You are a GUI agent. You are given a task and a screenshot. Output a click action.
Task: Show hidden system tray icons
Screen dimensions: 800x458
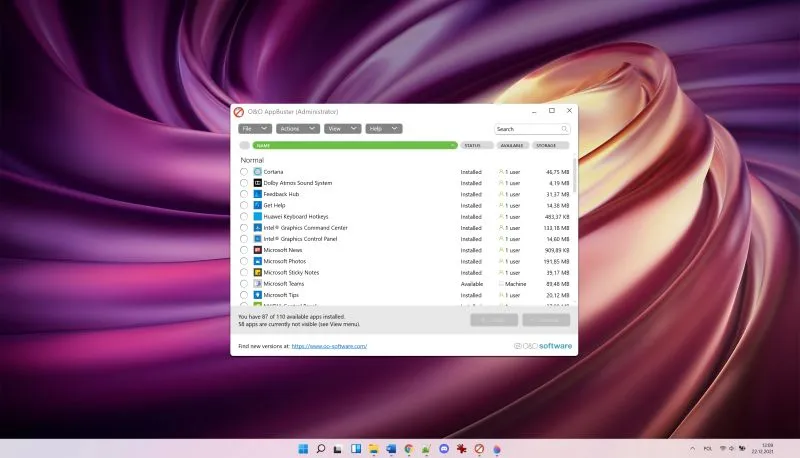(692, 449)
